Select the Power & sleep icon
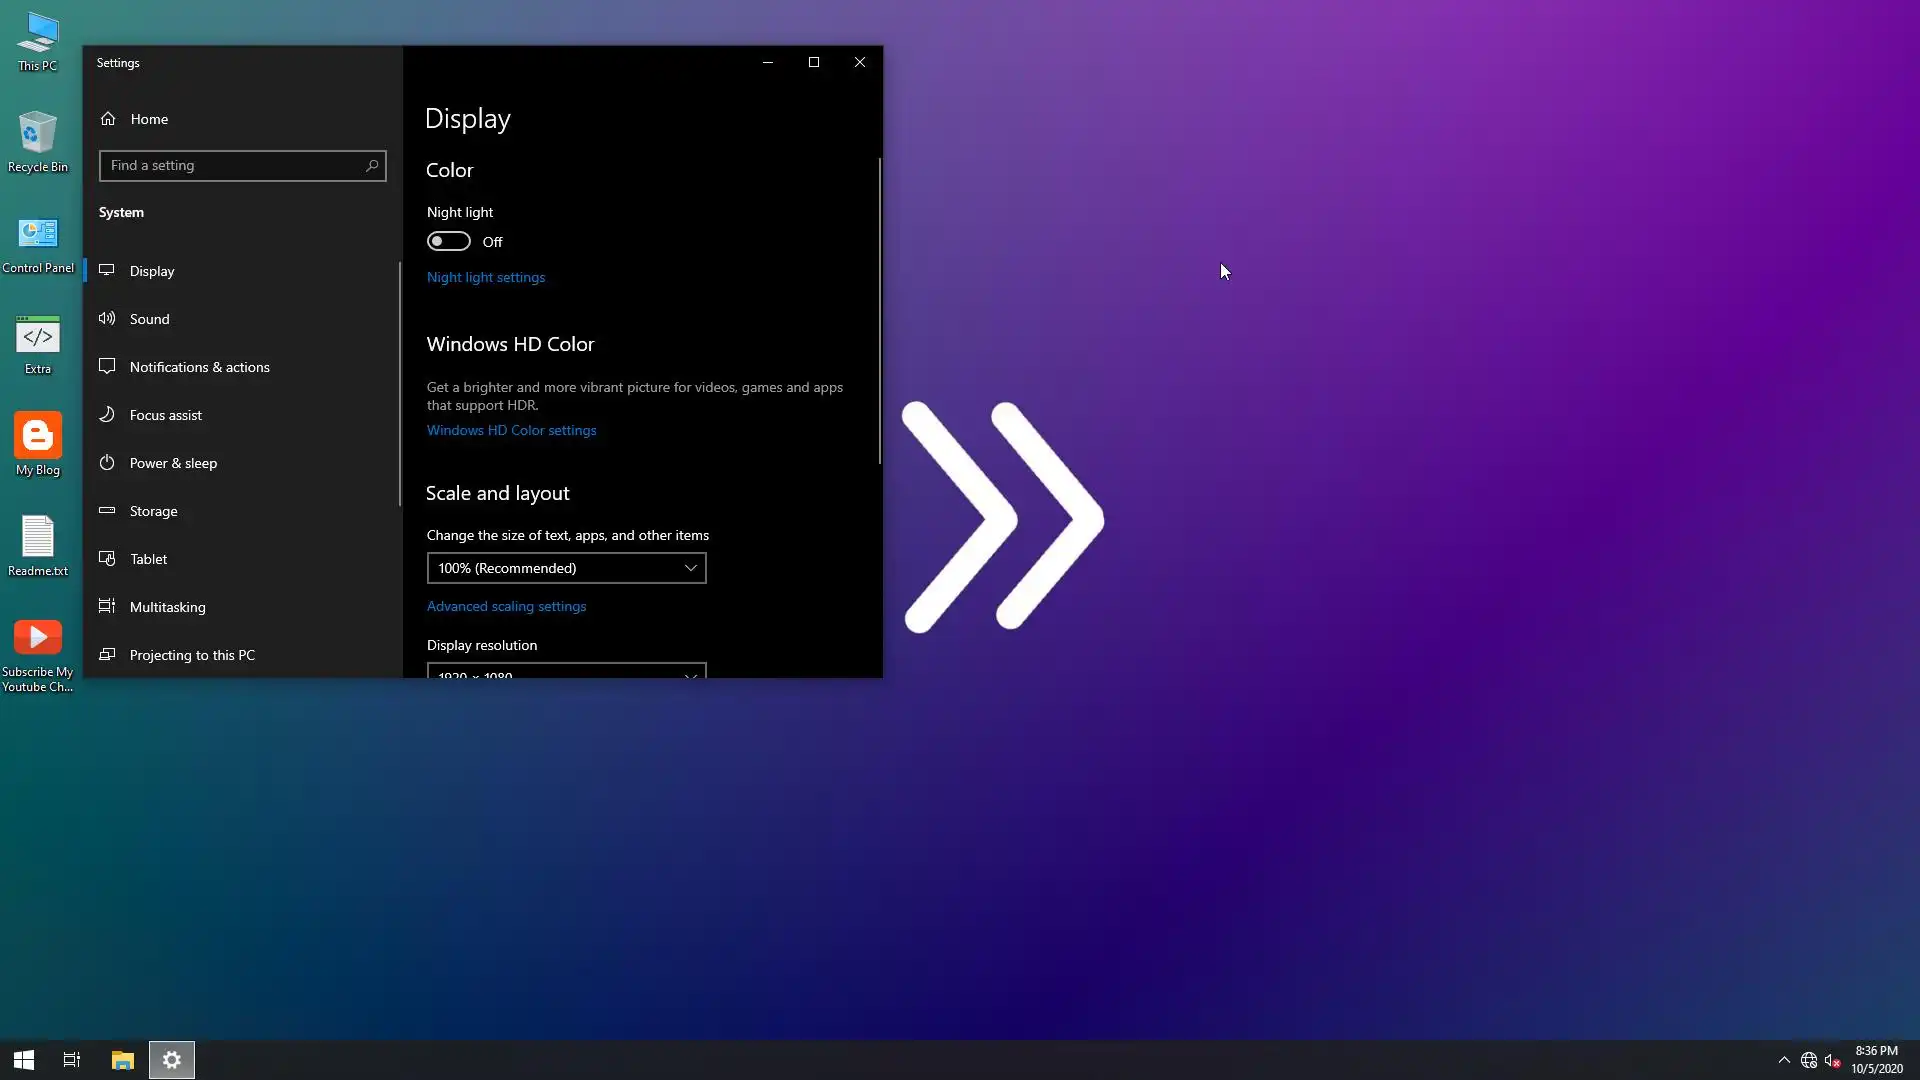1920x1080 pixels. pyautogui.click(x=107, y=463)
